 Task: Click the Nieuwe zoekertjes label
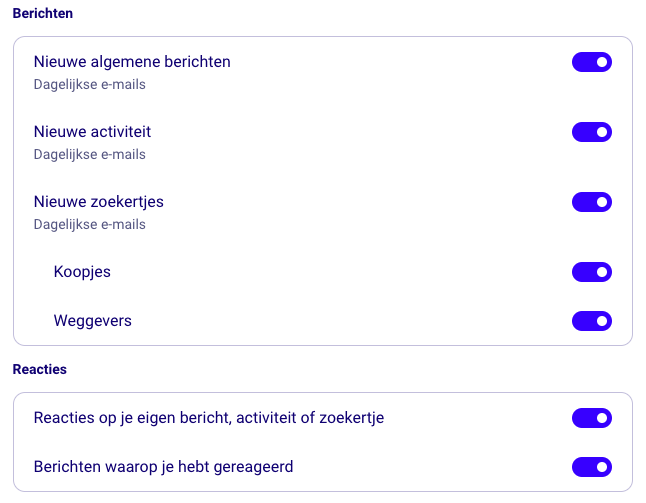coord(98,202)
